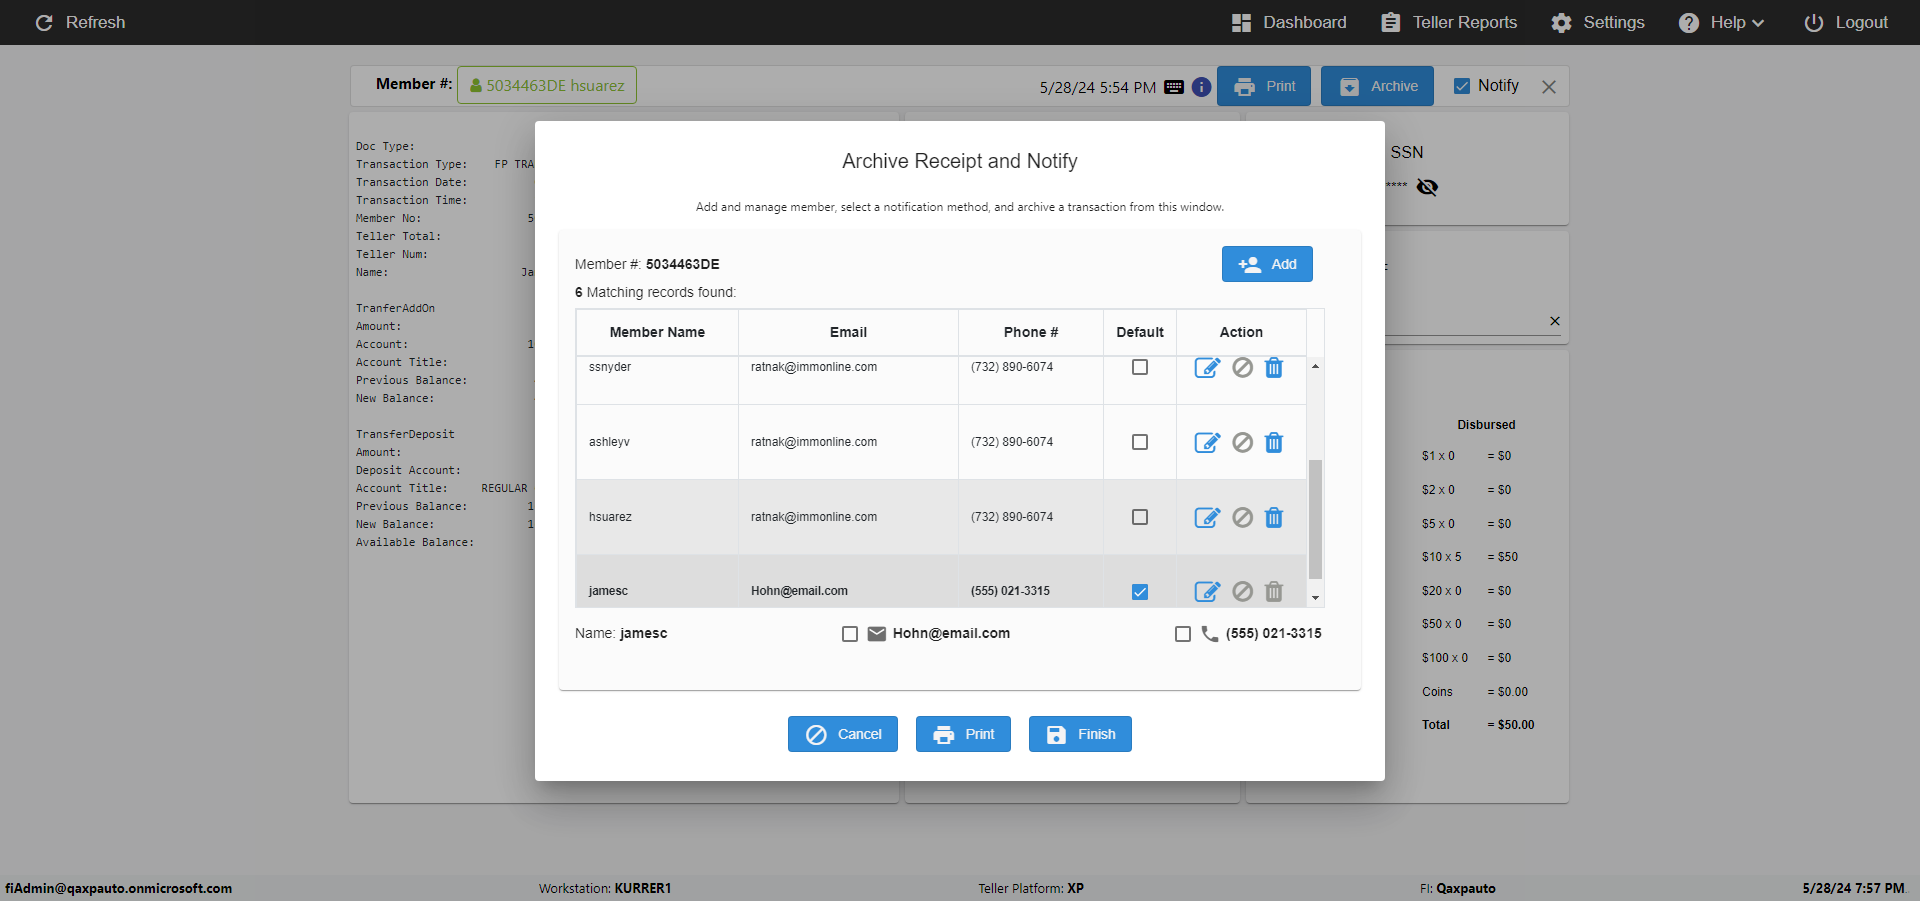Set ssnyder as default member

click(1140, 367)
